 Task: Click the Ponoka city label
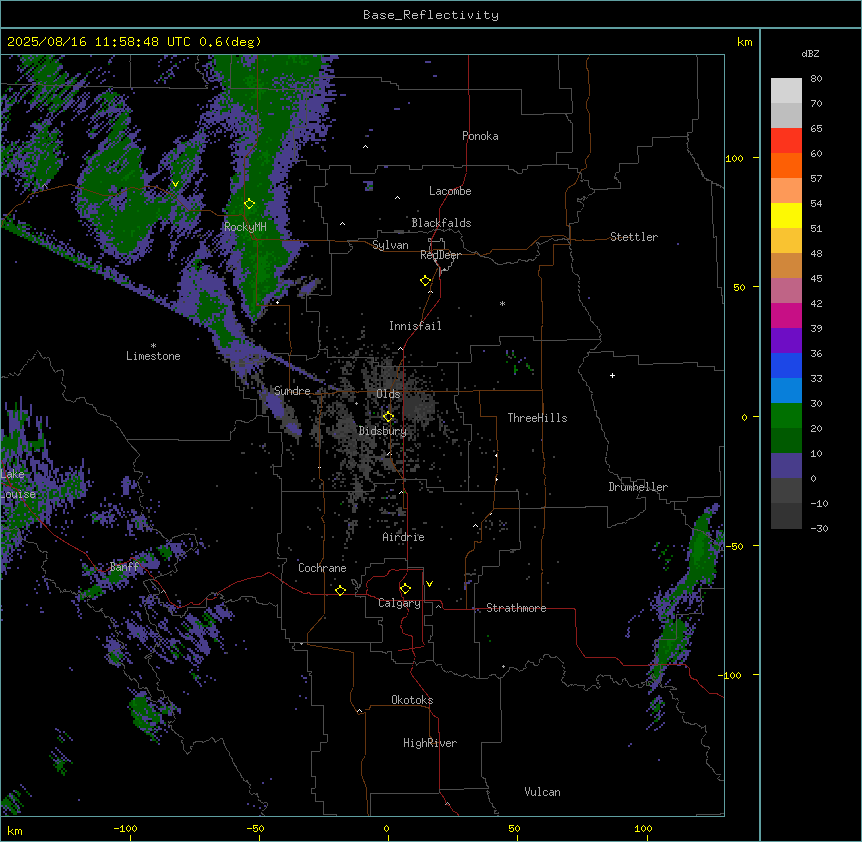point(480,136)
